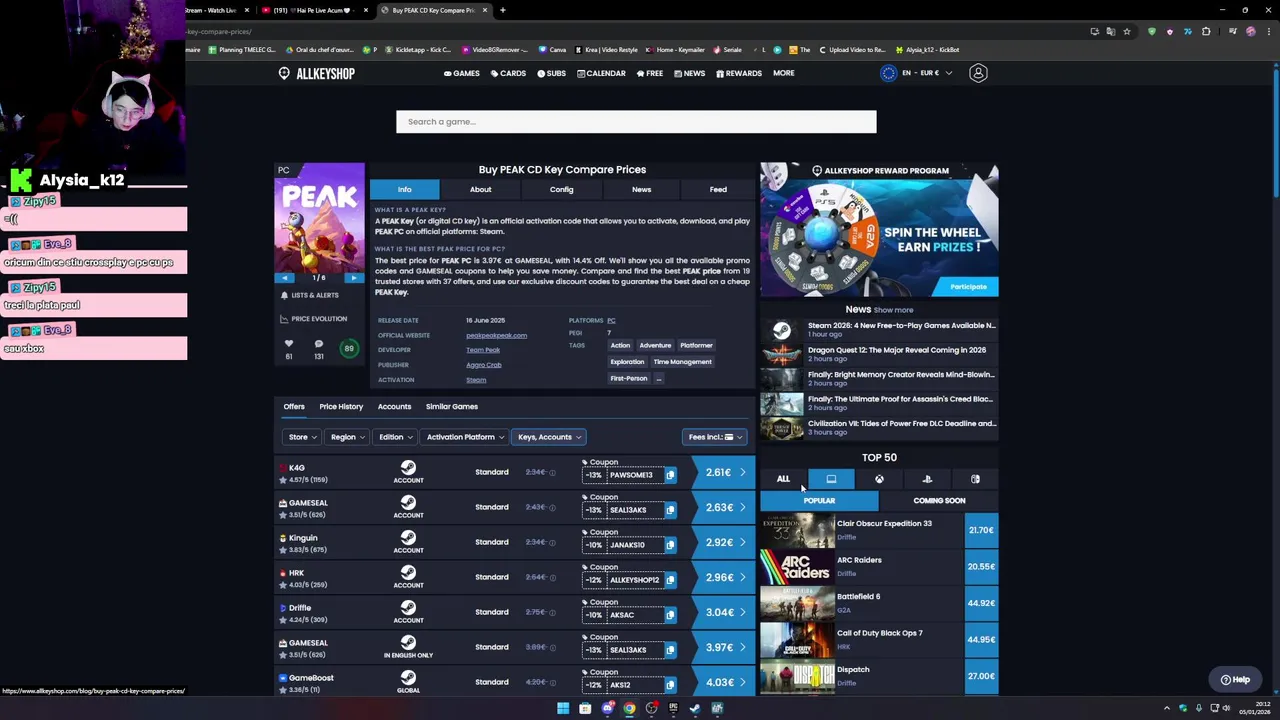Click the heart wishlist icon
This screenshot has width=1280, height=720.
pyautogui.click(x=289, y=344)
